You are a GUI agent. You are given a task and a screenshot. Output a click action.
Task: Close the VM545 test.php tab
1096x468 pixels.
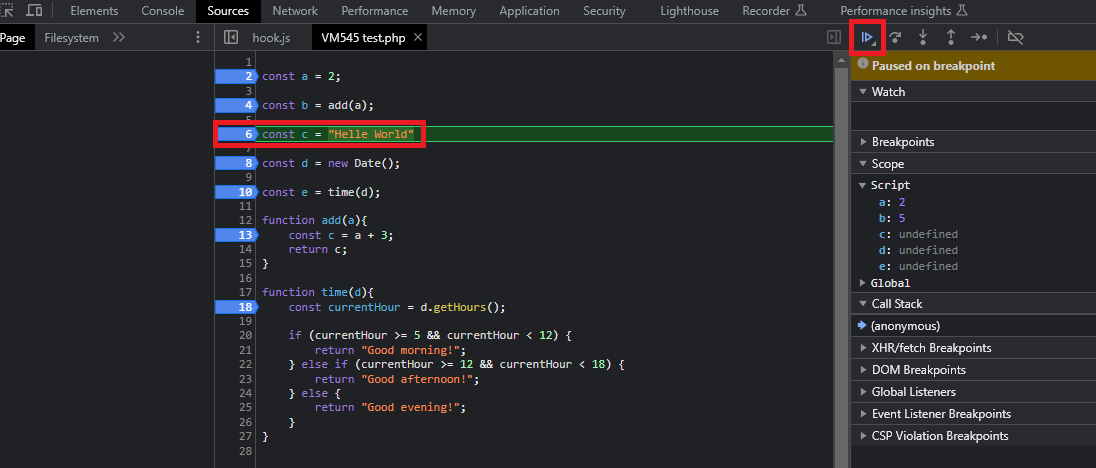coord(418,38)
